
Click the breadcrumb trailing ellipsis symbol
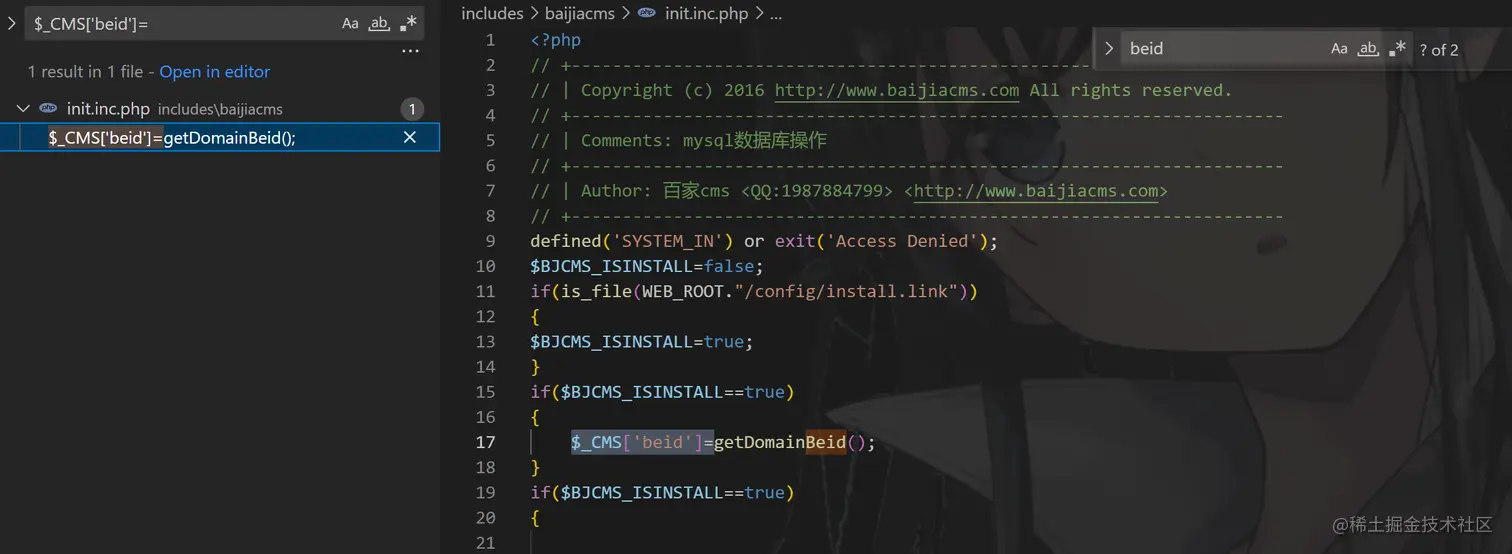(x=776, y=14)
